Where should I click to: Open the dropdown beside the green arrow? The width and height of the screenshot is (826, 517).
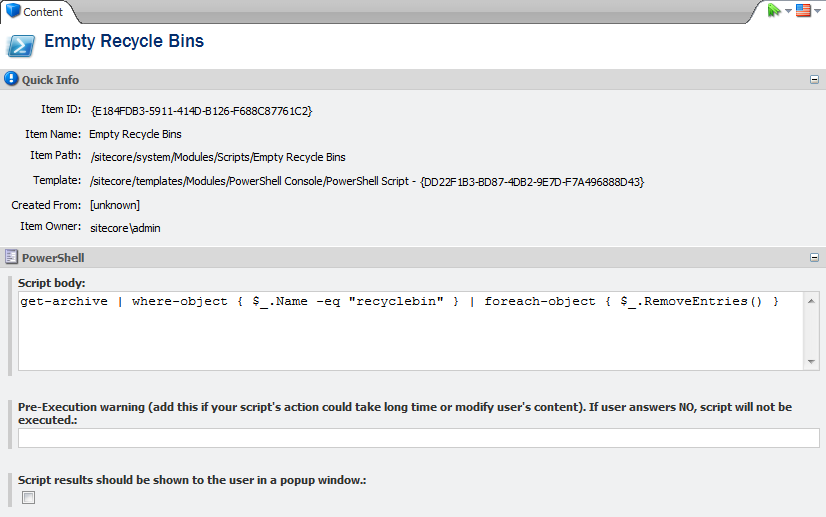(x=788, y=11)
